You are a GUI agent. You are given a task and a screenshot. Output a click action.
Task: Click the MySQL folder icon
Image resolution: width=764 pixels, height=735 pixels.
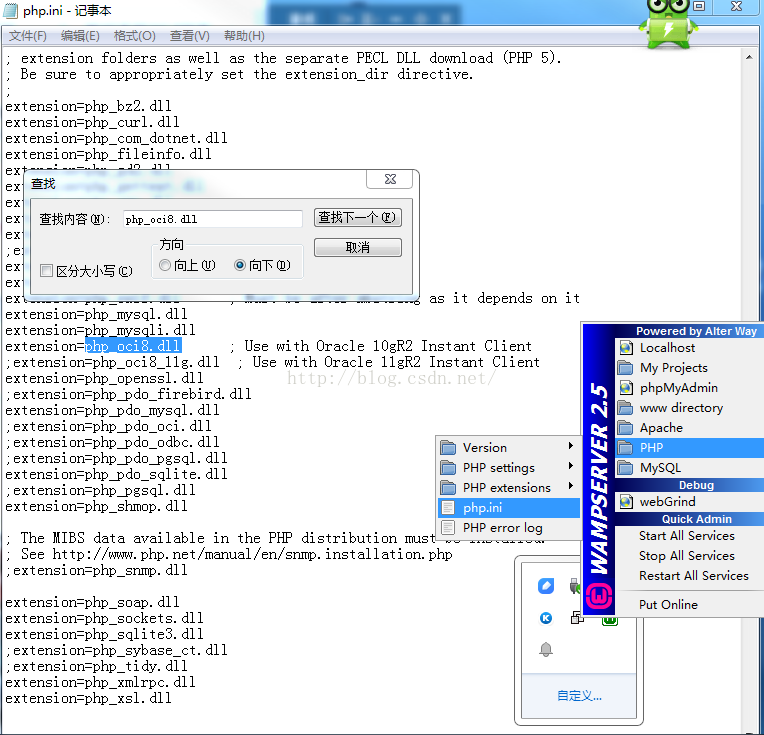626,467
